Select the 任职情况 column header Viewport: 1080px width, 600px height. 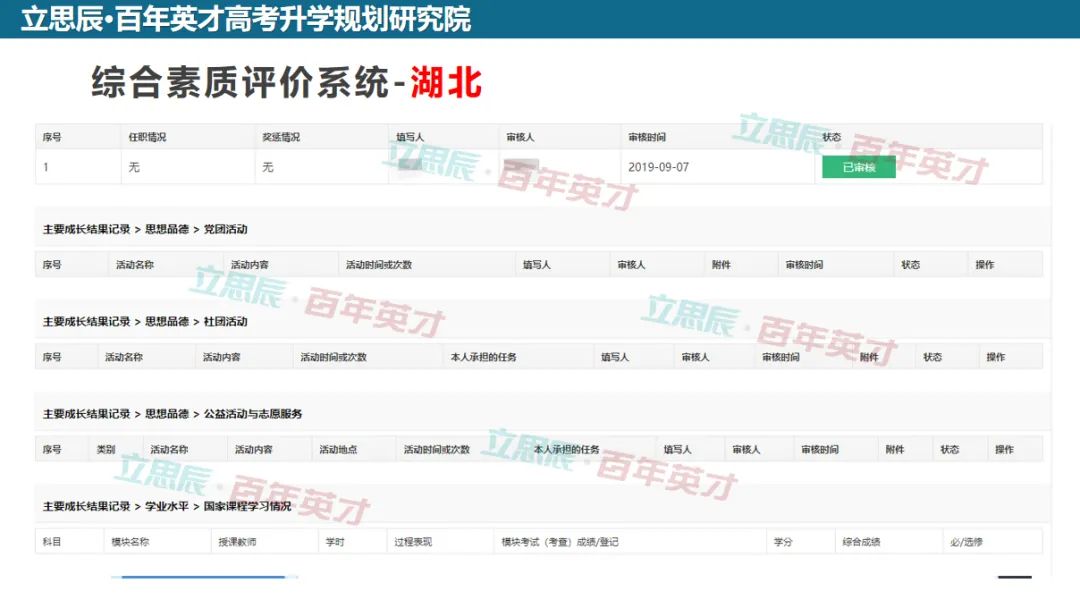point(147,137)
